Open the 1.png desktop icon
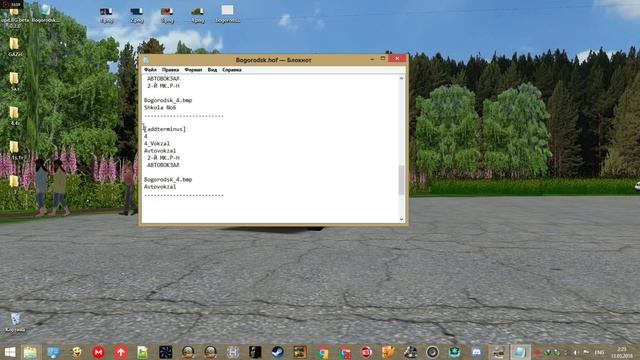 coord(106,15)
